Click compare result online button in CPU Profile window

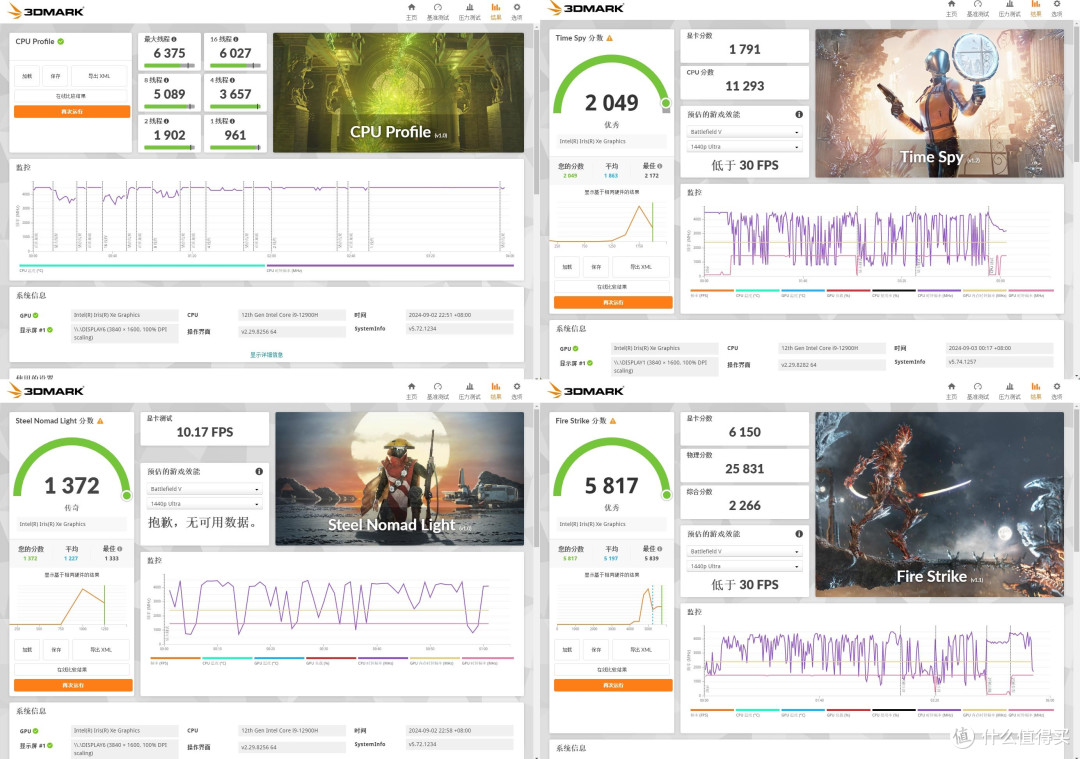coord(72,96)
